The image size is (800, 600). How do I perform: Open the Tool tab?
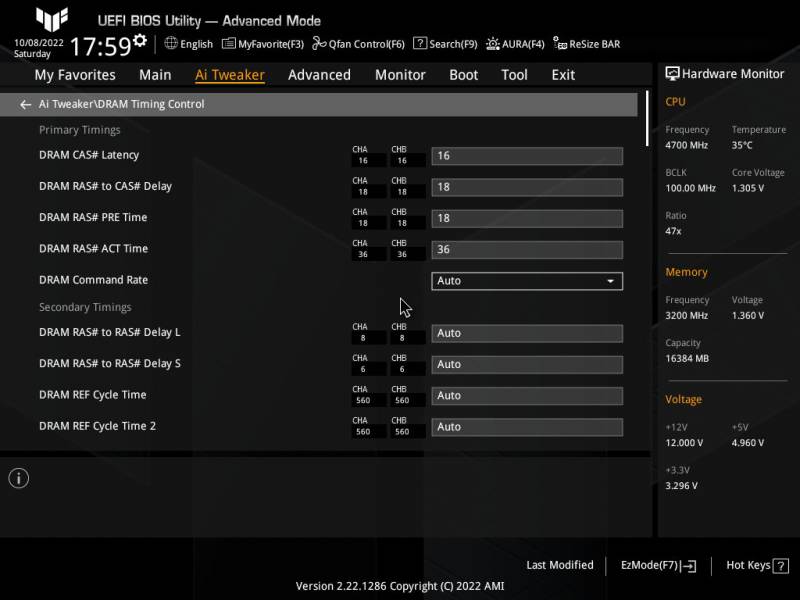(x=514, y=75)
